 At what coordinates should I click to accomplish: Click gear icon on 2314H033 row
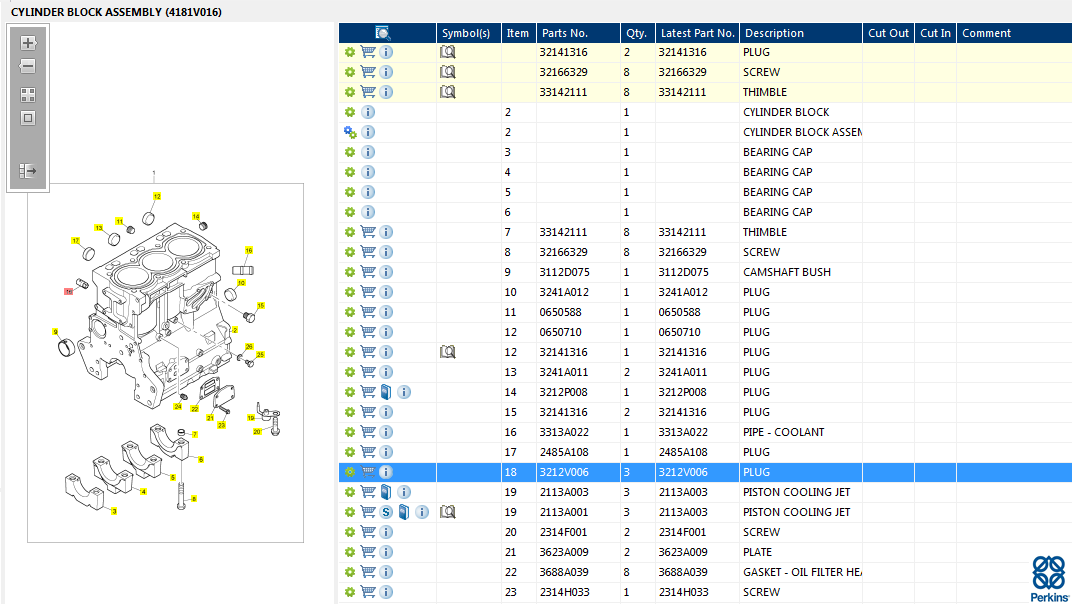[350, 592]
